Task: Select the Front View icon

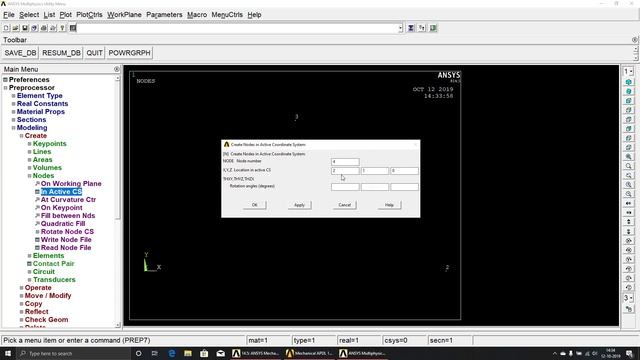Action: coord(629,101)
